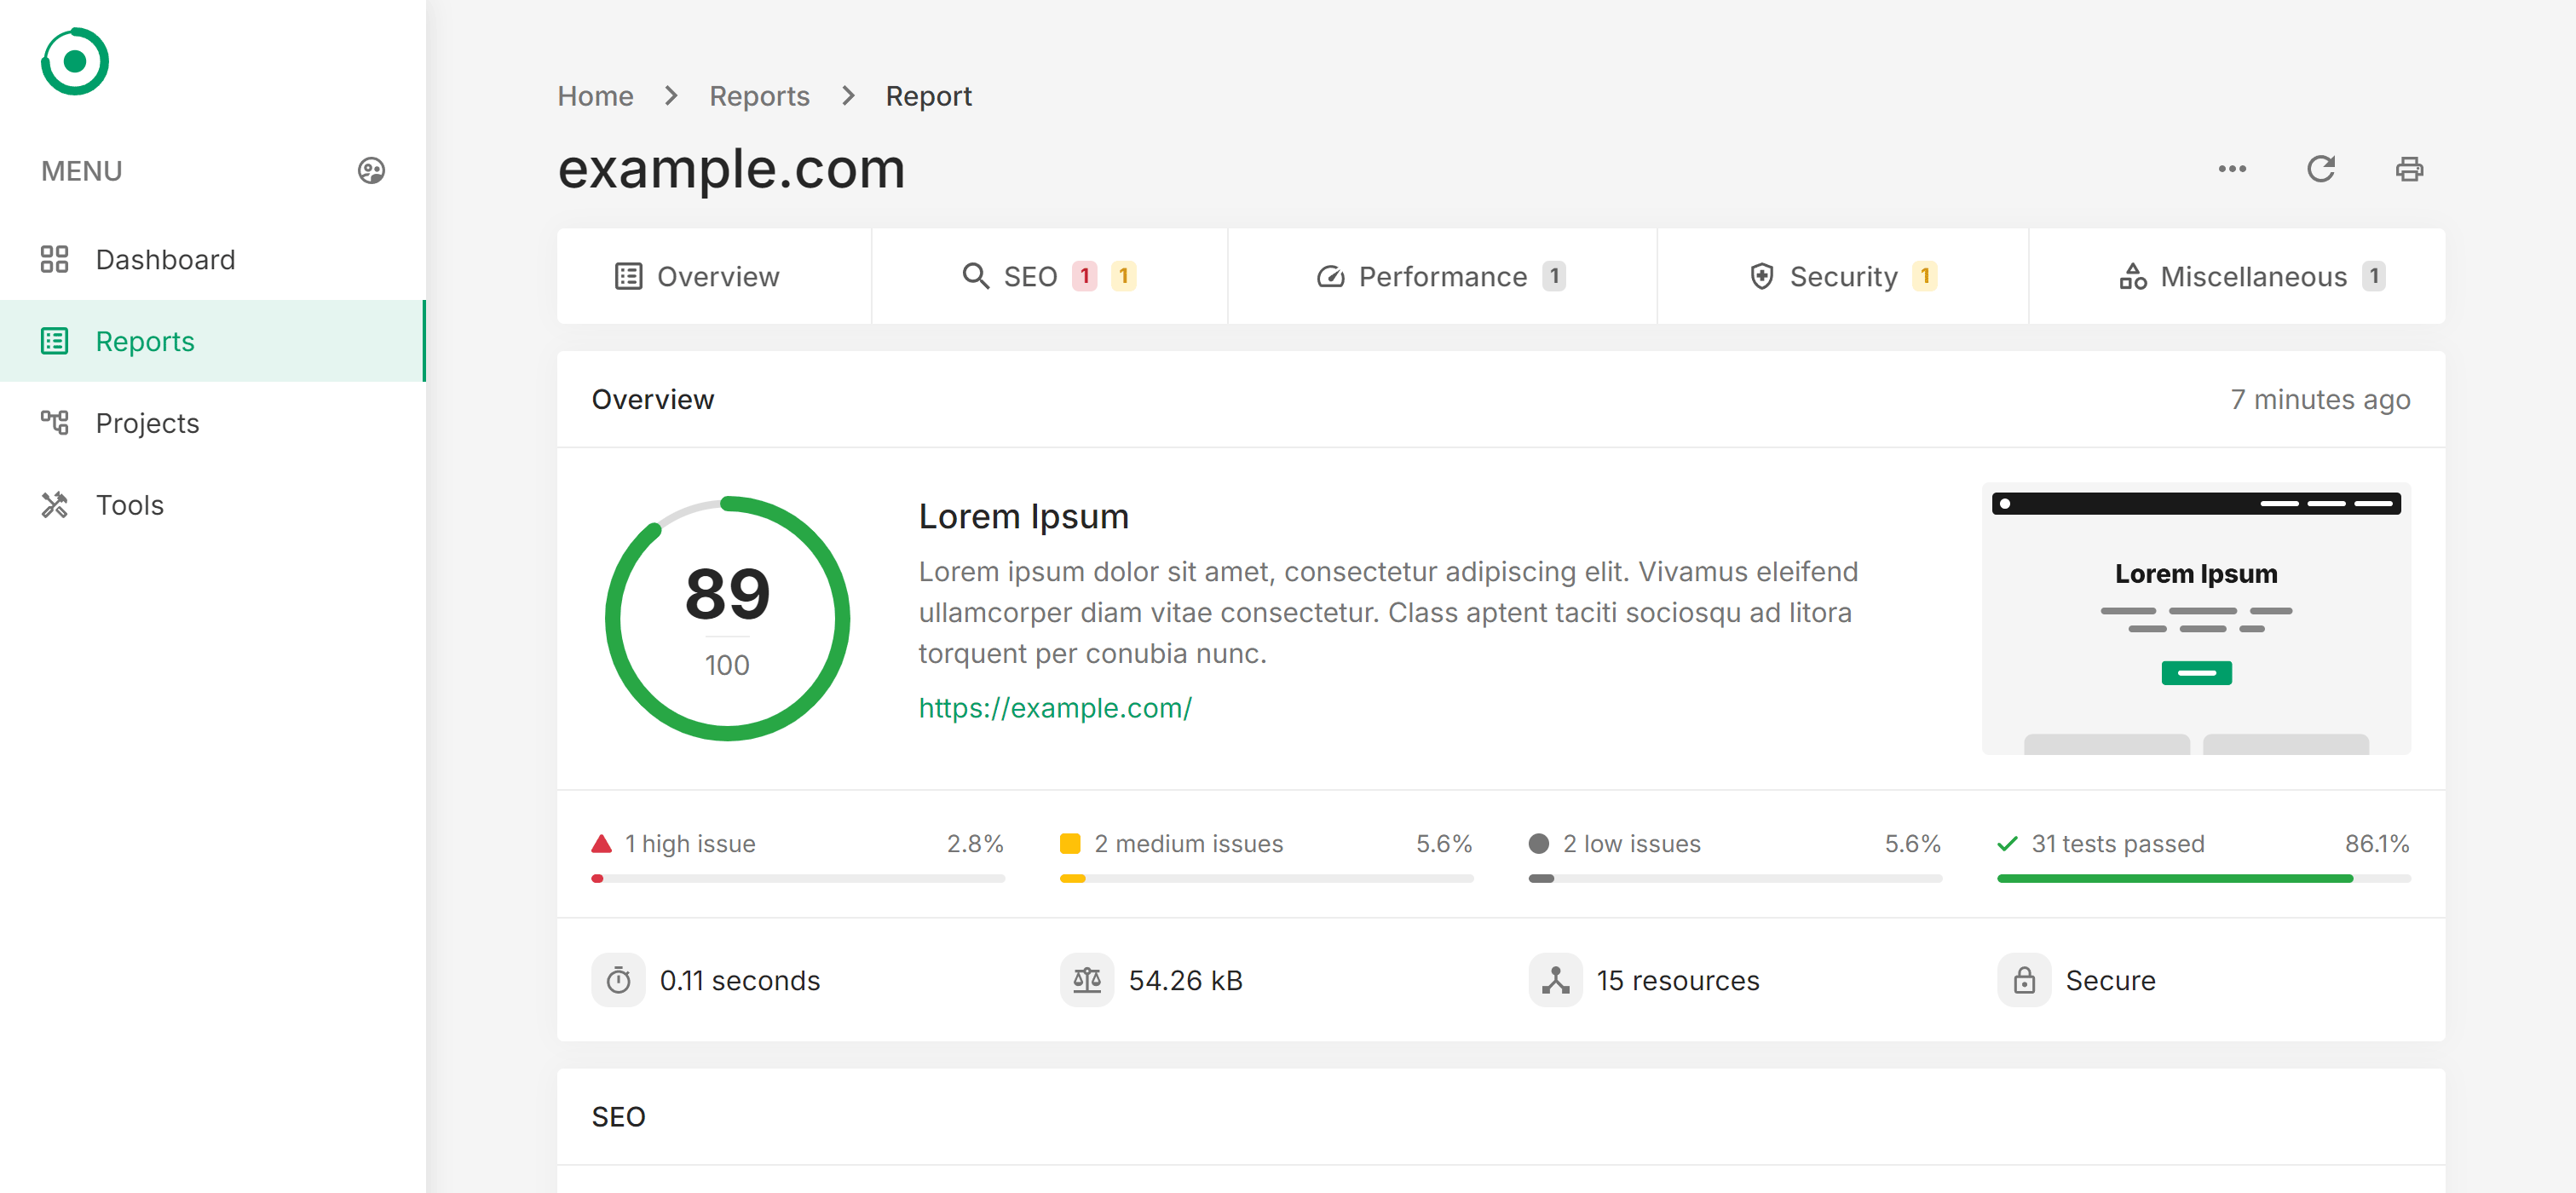Click the Home breadcrumb link
The width and height of the screenshot is (2576, 1193).
point(595,95)
